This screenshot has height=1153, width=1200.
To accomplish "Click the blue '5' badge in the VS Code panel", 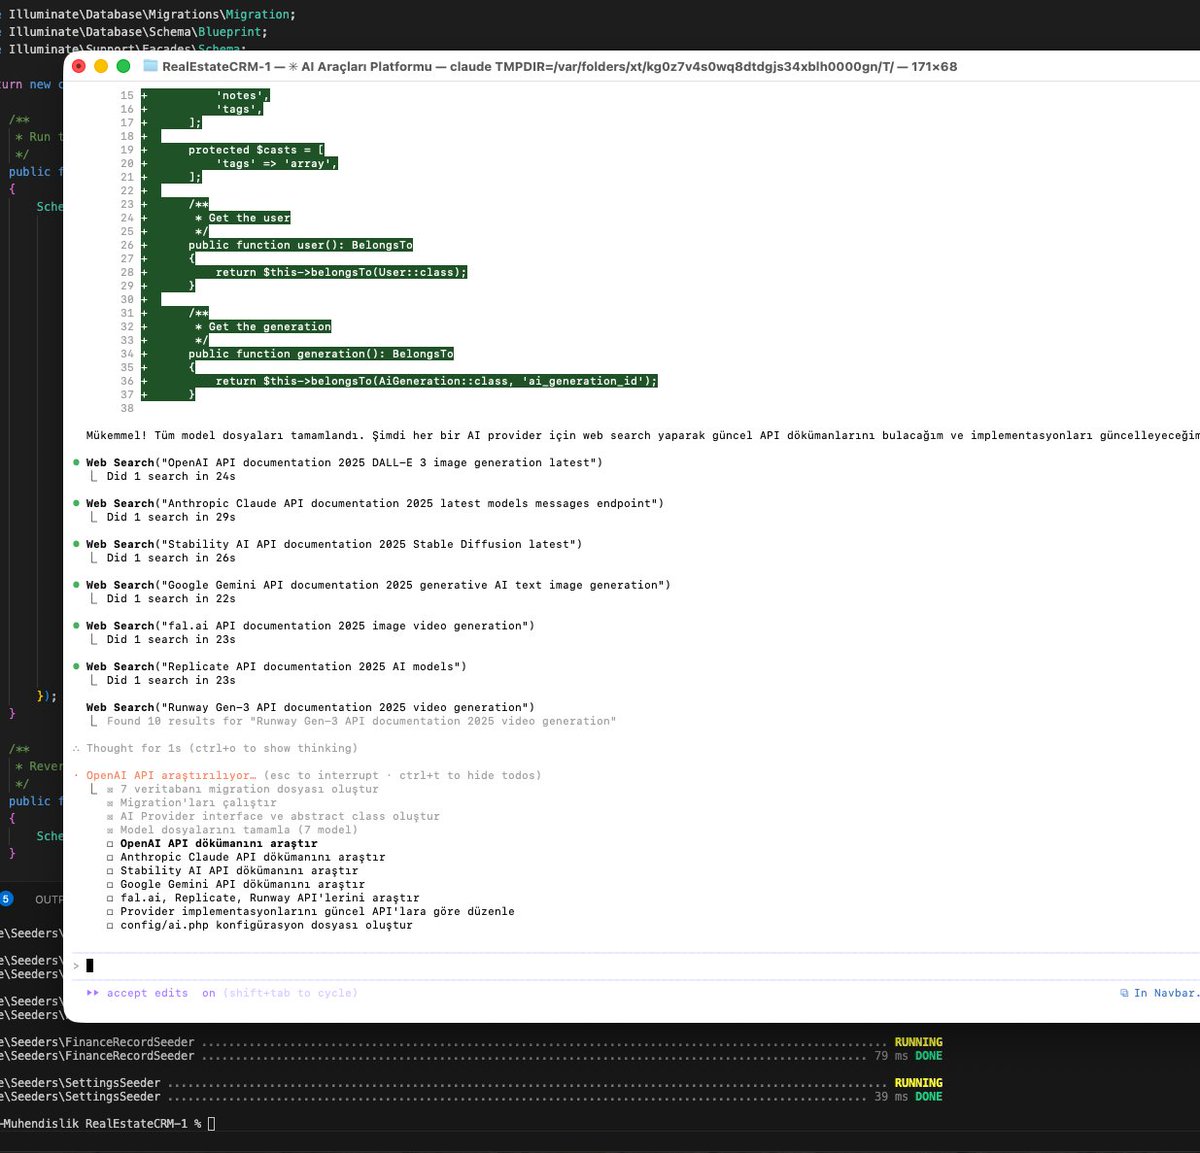I will [5, 899].
